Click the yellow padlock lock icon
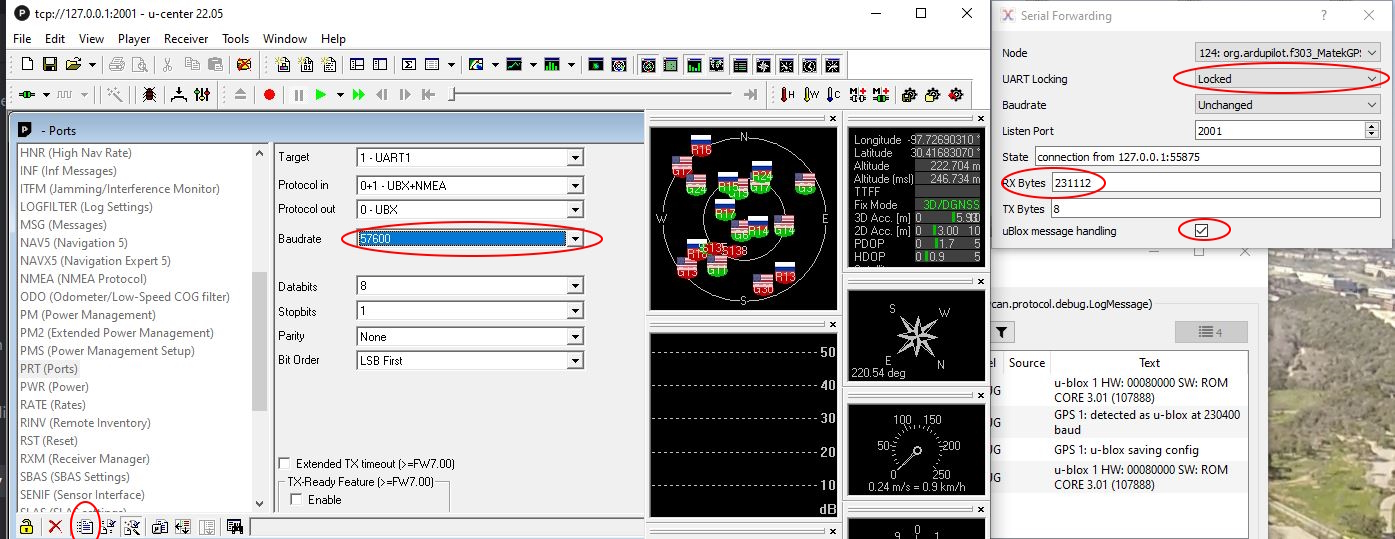Screen dimensions: 1395x539 pyautogui.click(x=27, y=527)
